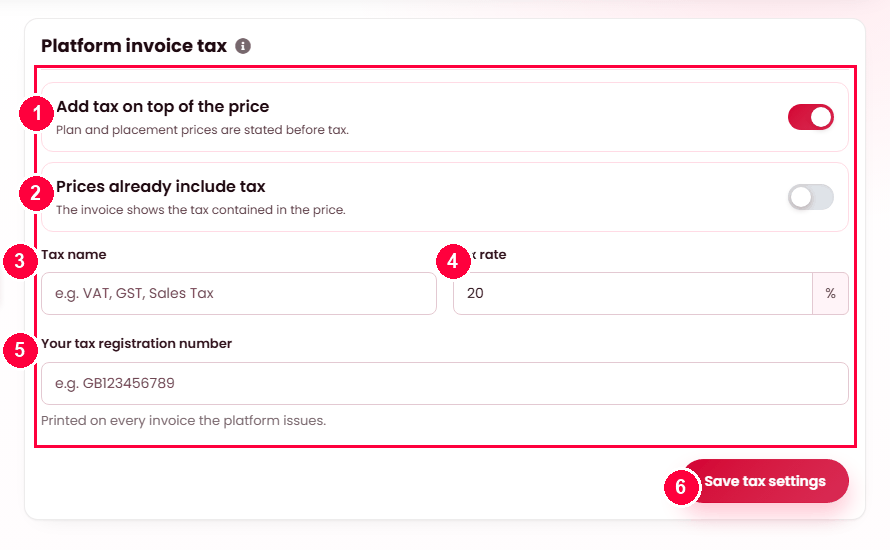Click the red number 5 marker
Screen dimensions: 890x550
[x=20, y=350]
